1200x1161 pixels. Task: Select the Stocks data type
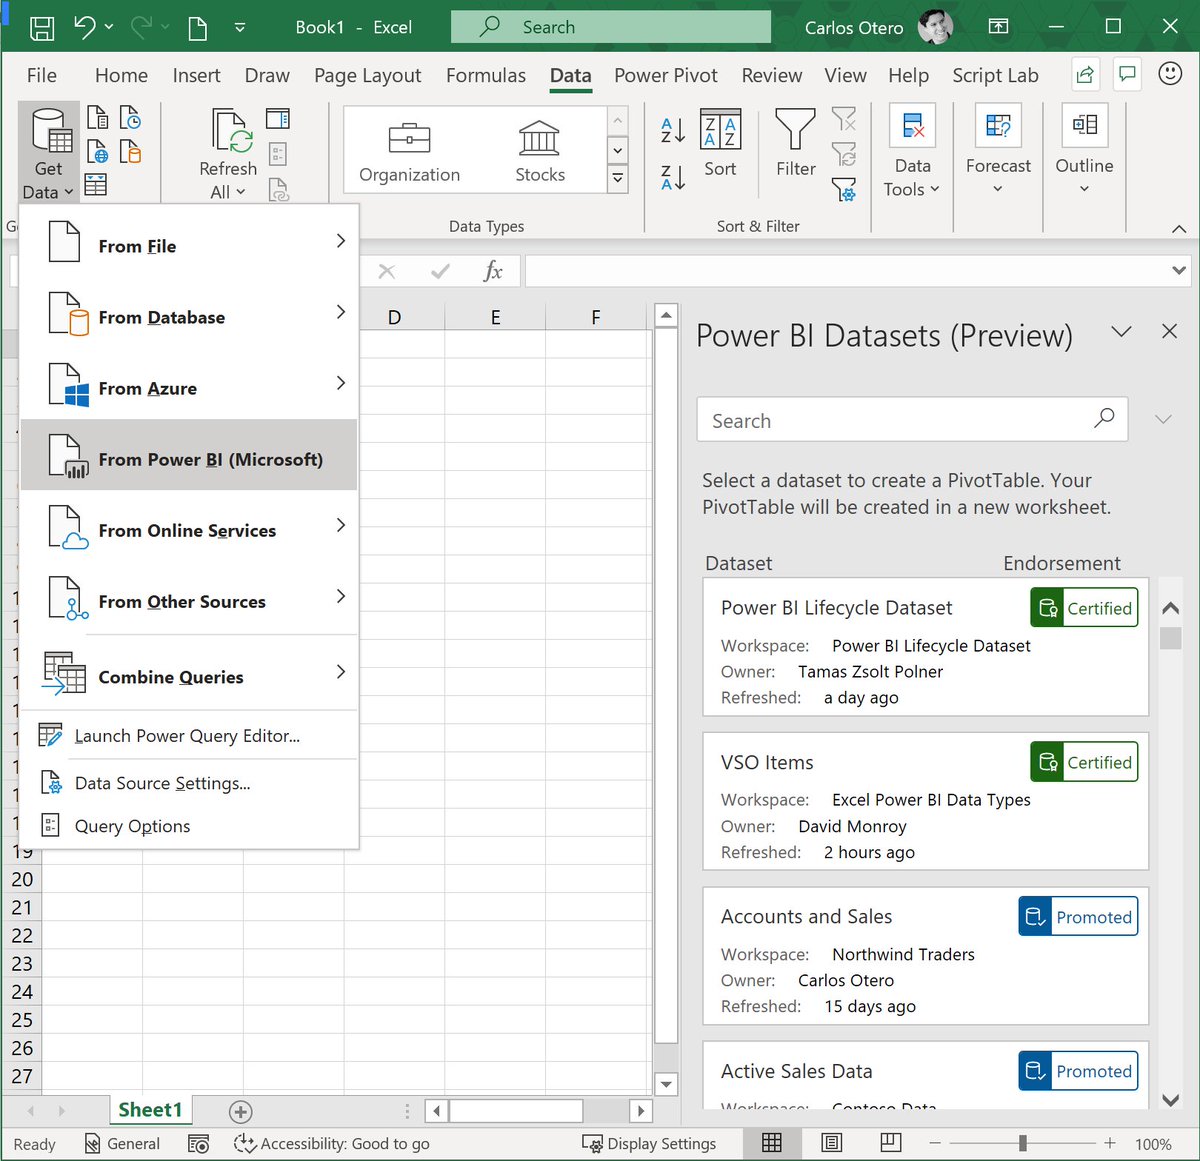[x=540, y=152]
